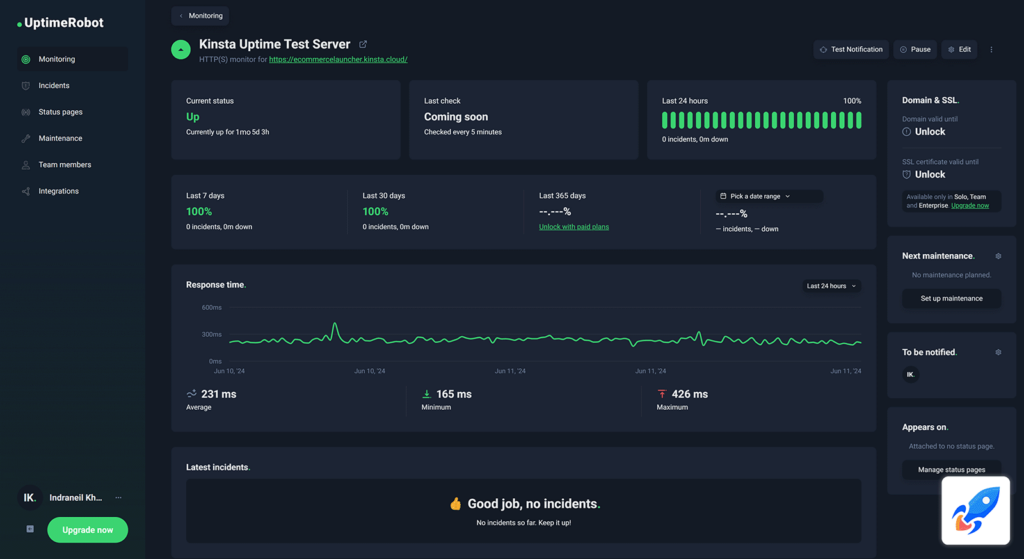Click the SSL certificate shield icon
Viewport: 1024px width, 559px height.
(x=906, y=174)
